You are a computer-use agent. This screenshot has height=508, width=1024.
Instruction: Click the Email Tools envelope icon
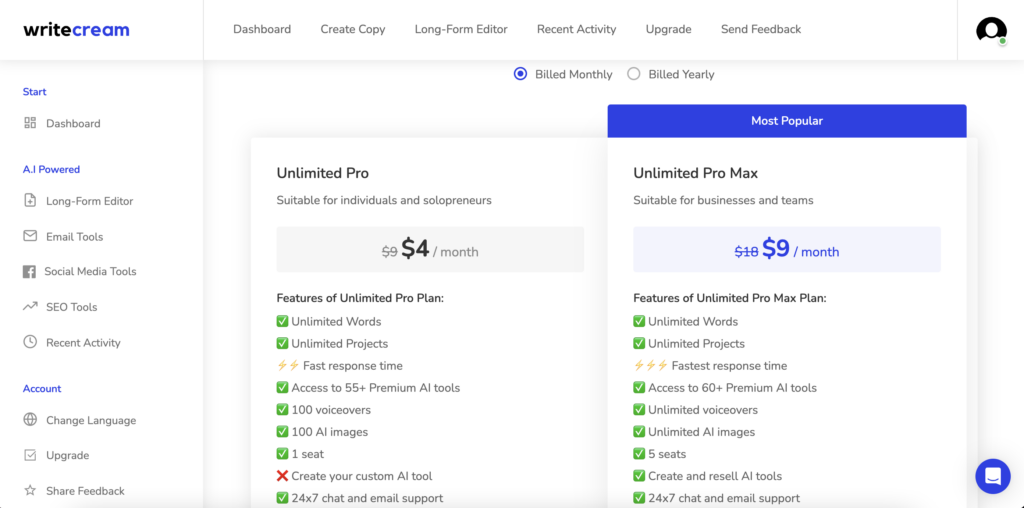click(x=30, y=237)
